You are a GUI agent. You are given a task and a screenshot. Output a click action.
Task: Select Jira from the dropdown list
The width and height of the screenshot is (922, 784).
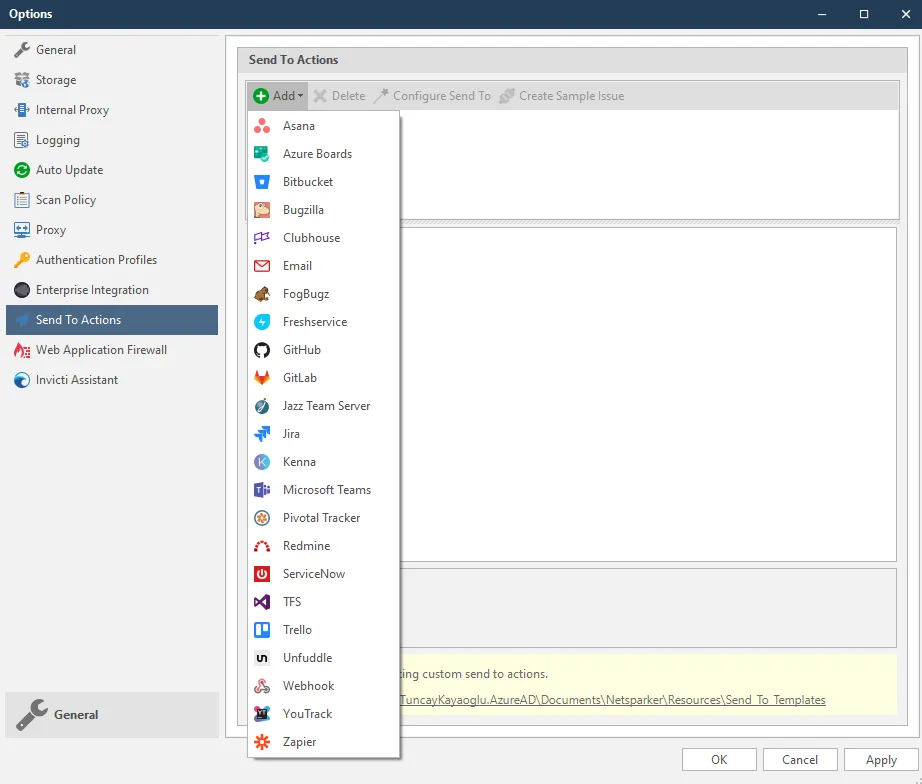point(323,434)
